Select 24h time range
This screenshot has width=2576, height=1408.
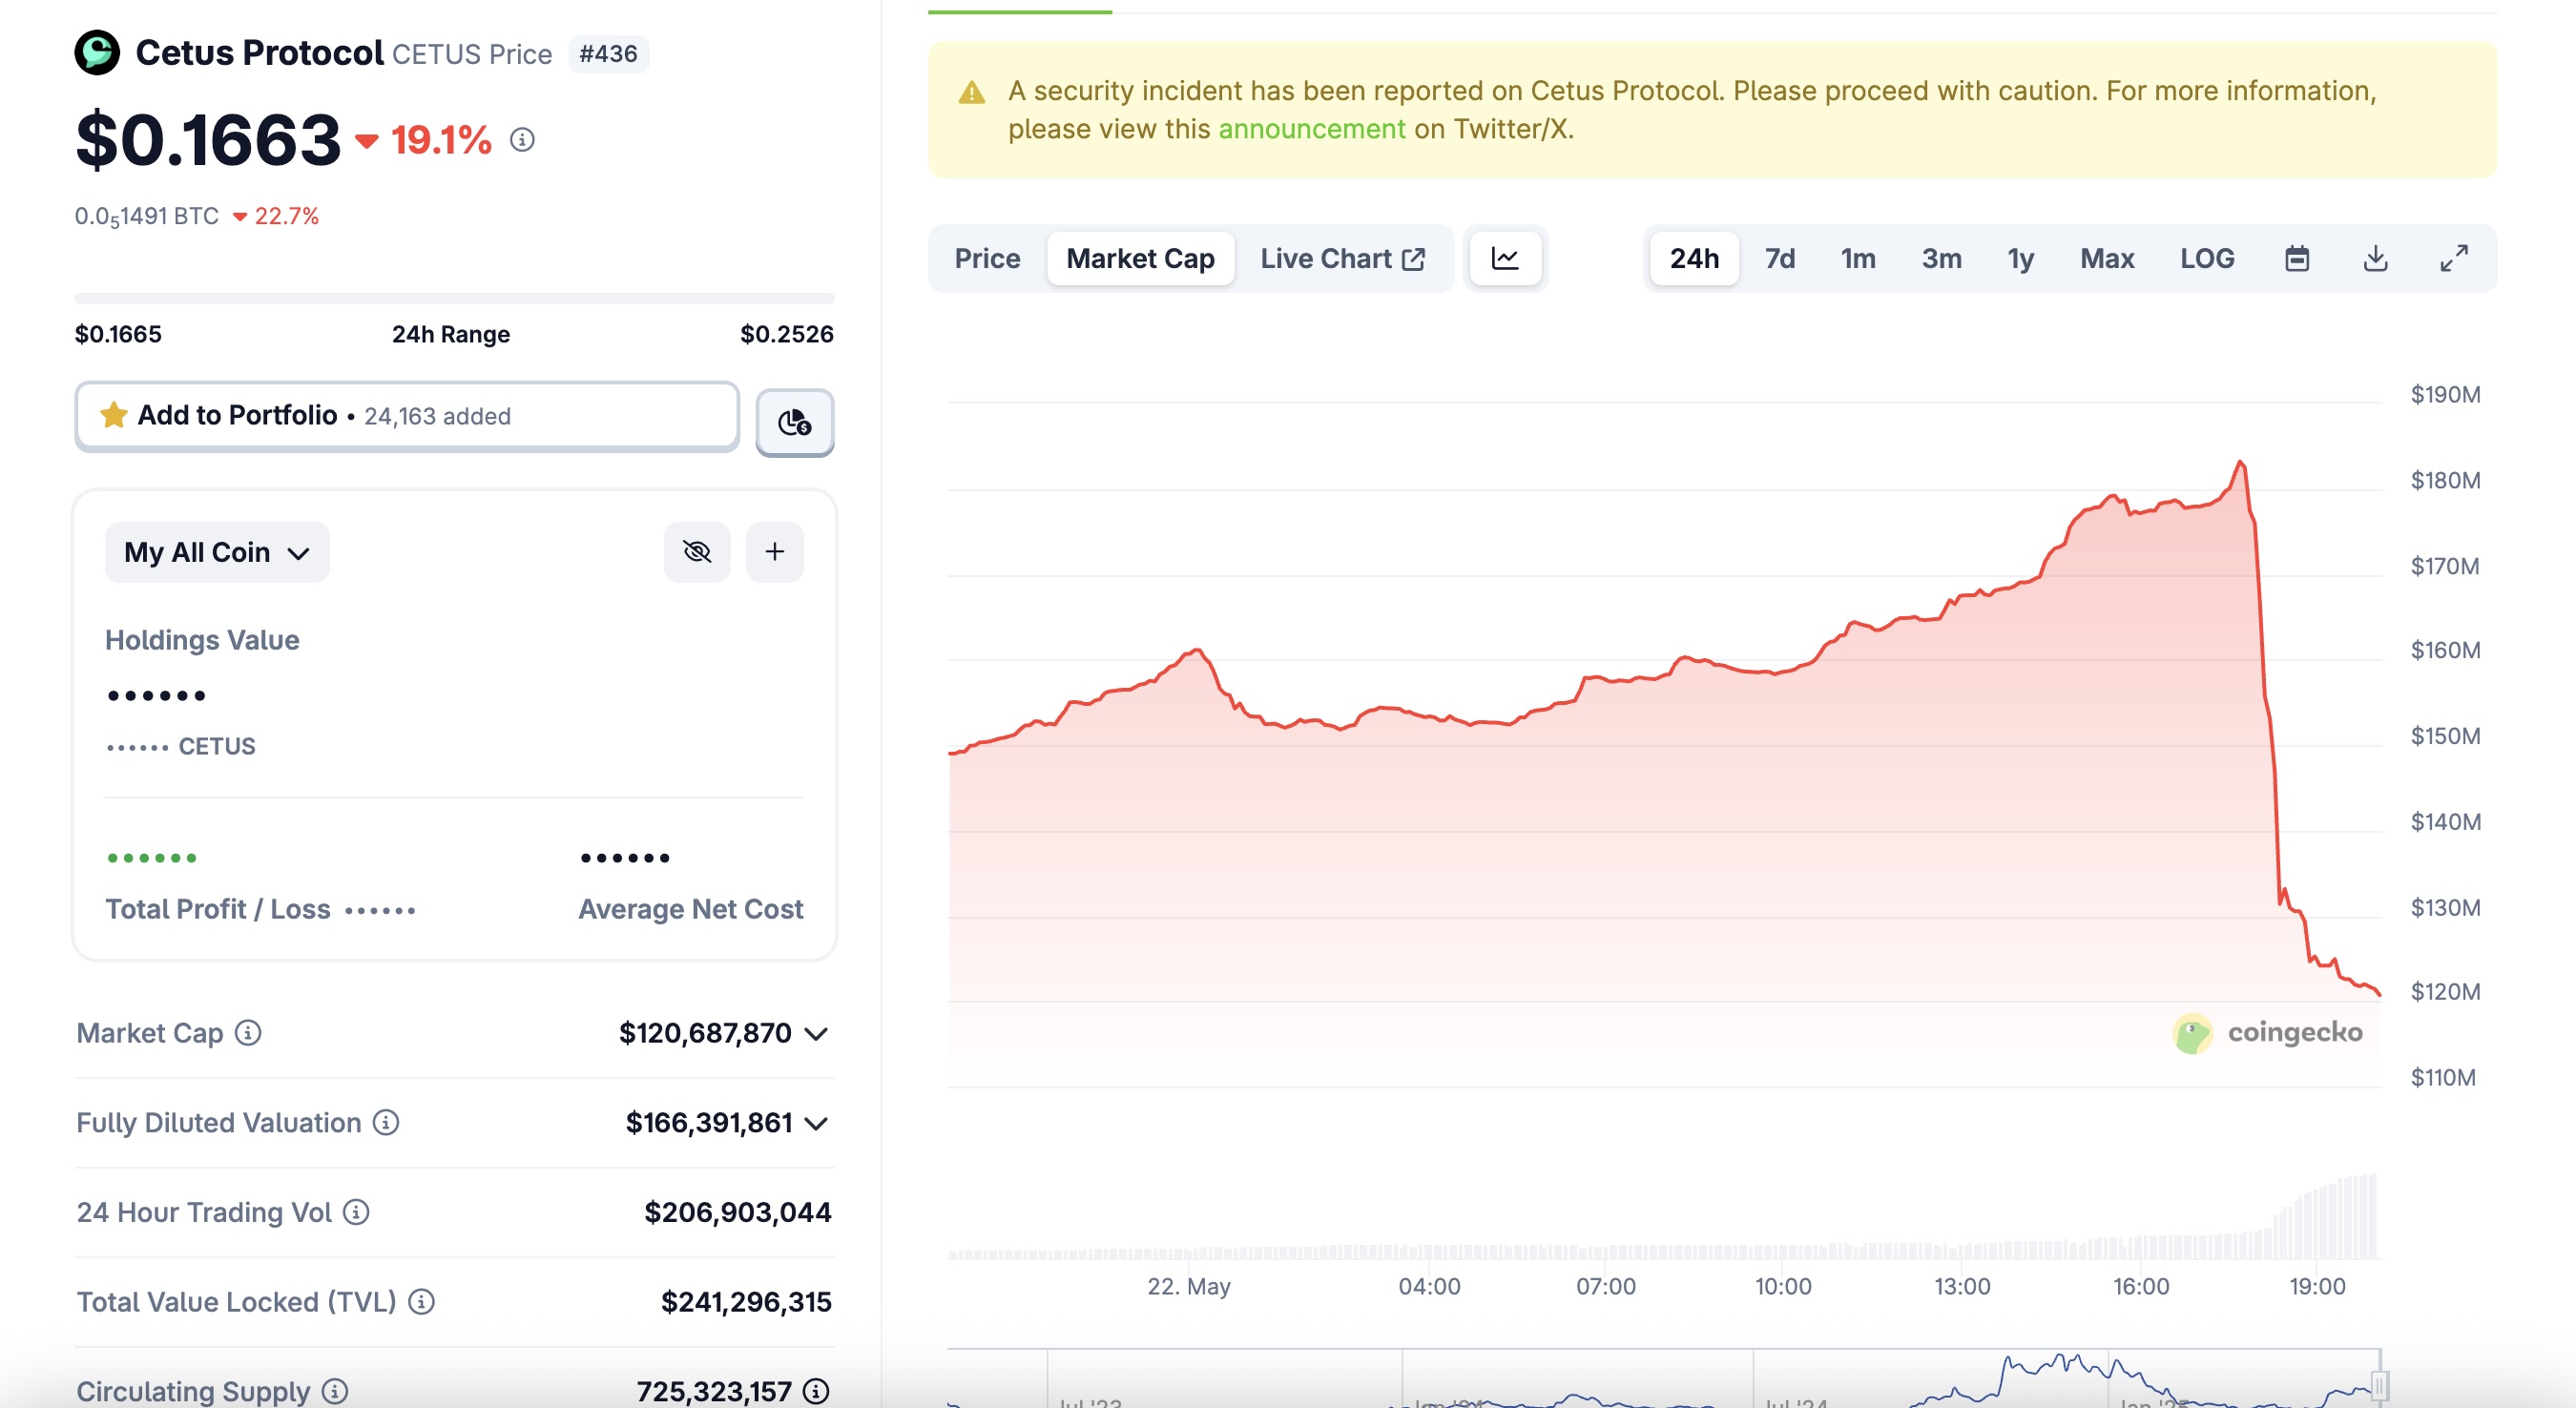(x=1694, y=258)
